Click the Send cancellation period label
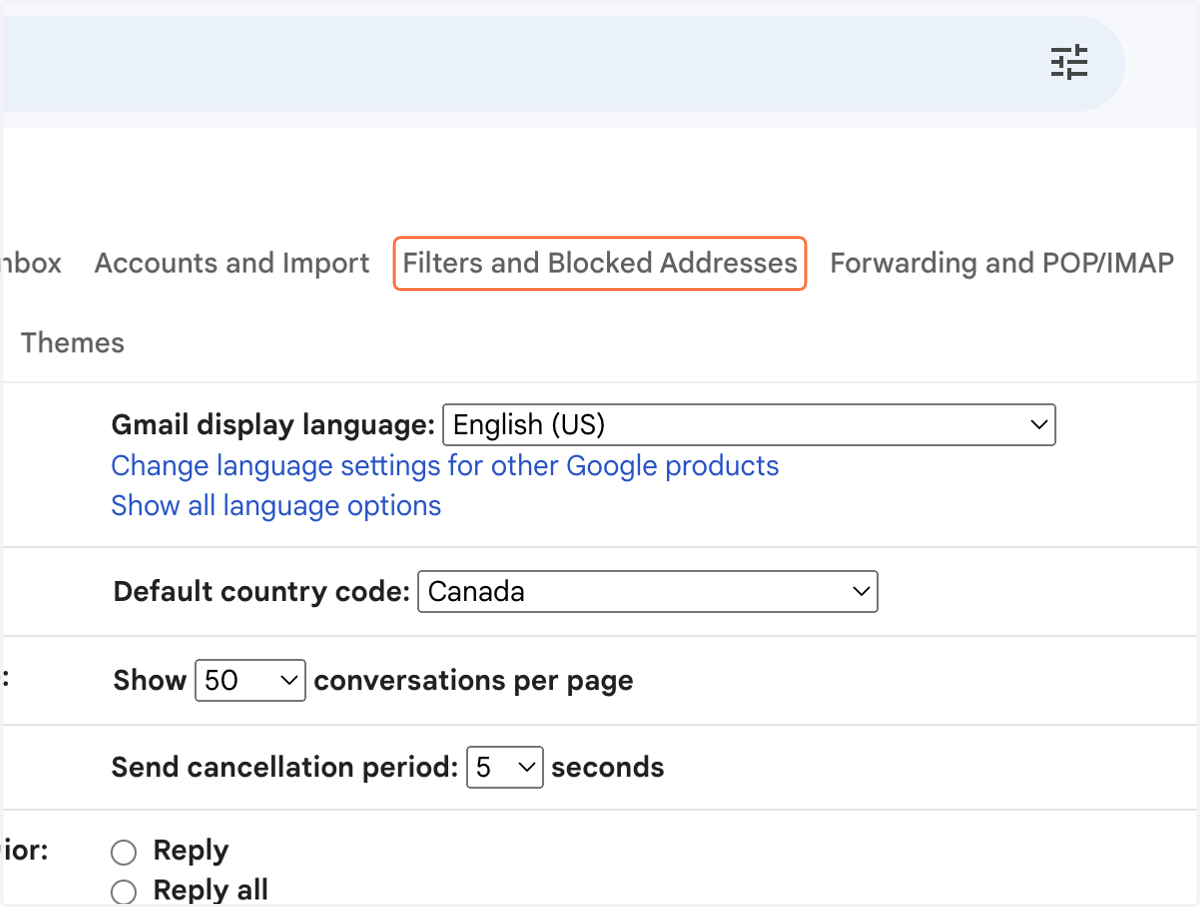Screen dimensions: 1200x907 pos(285,768)
